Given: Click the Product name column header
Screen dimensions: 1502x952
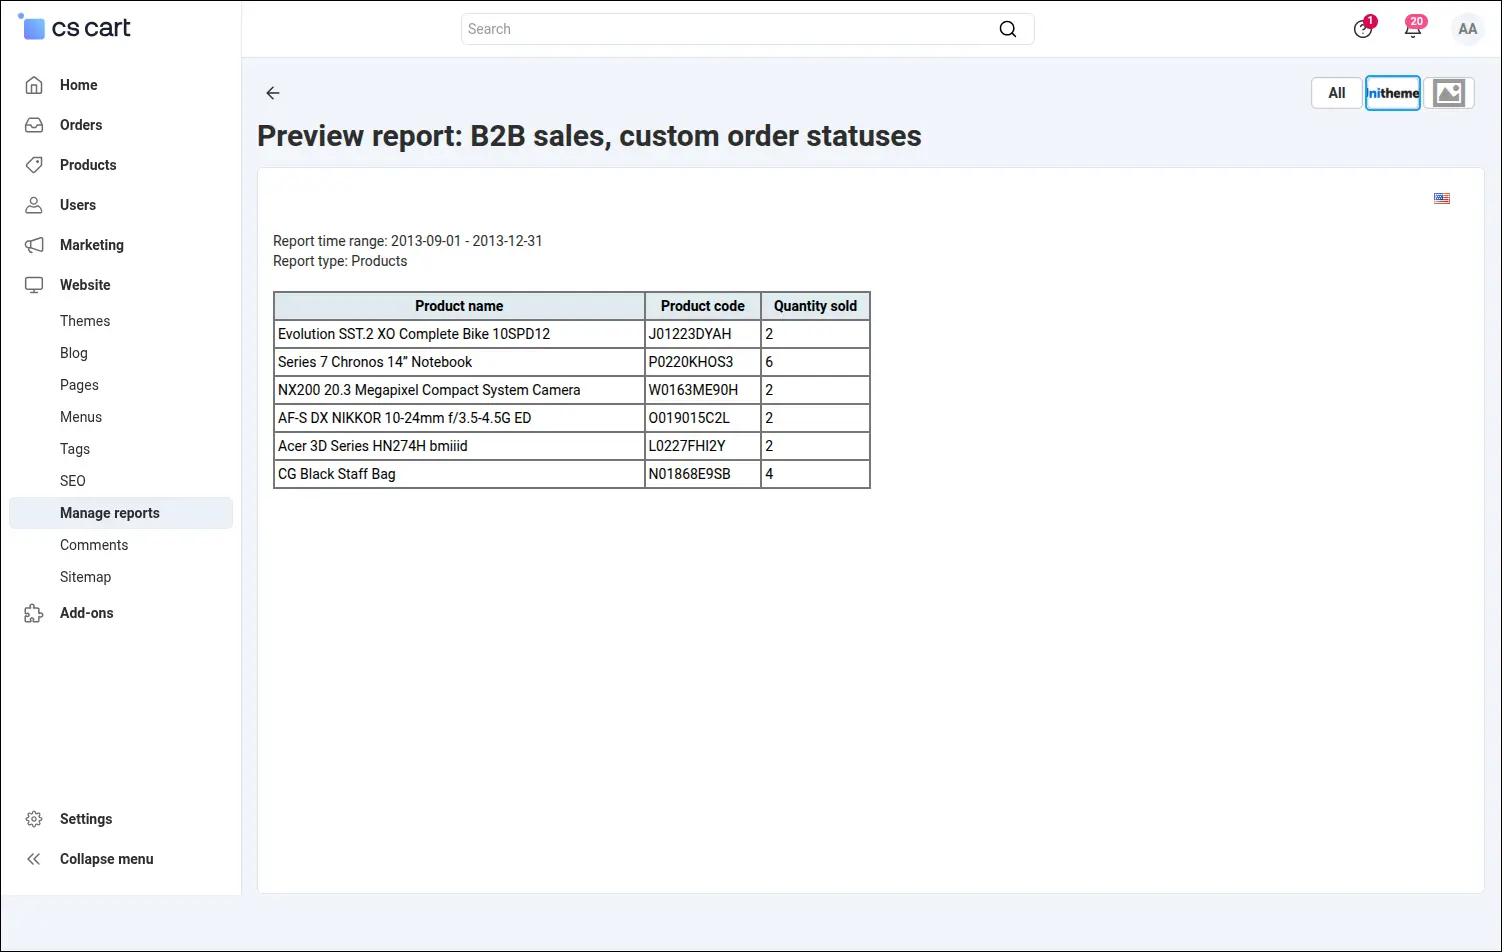Looking at the screenshot, I should click(x=459, y=306).
